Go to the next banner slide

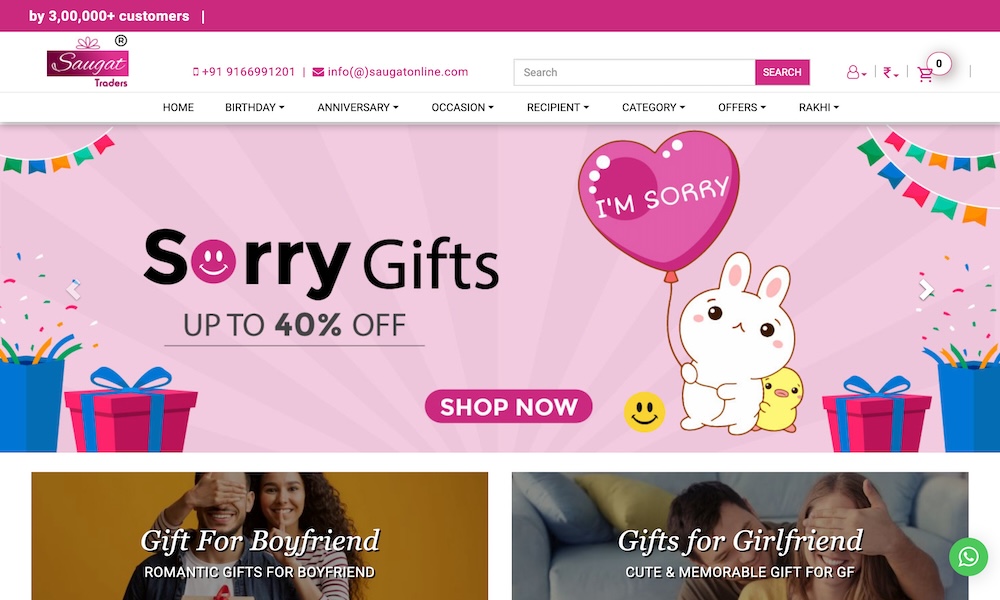pos(925,290)
